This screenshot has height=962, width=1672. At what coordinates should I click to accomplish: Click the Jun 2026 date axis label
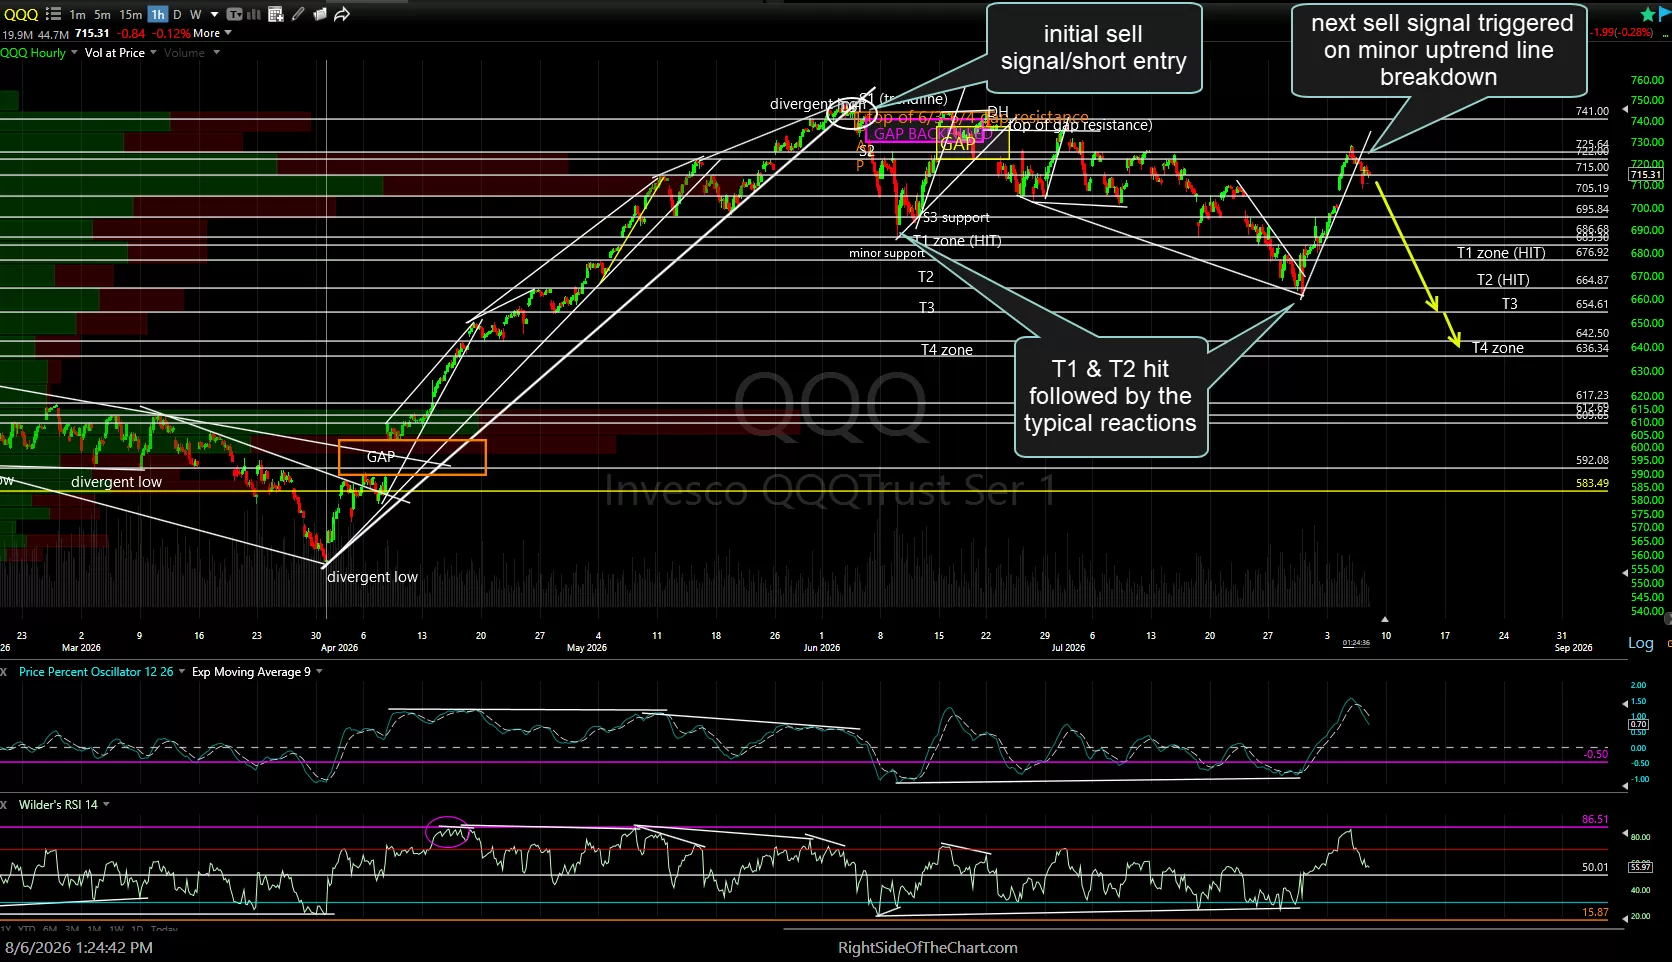tap(822, 648)
